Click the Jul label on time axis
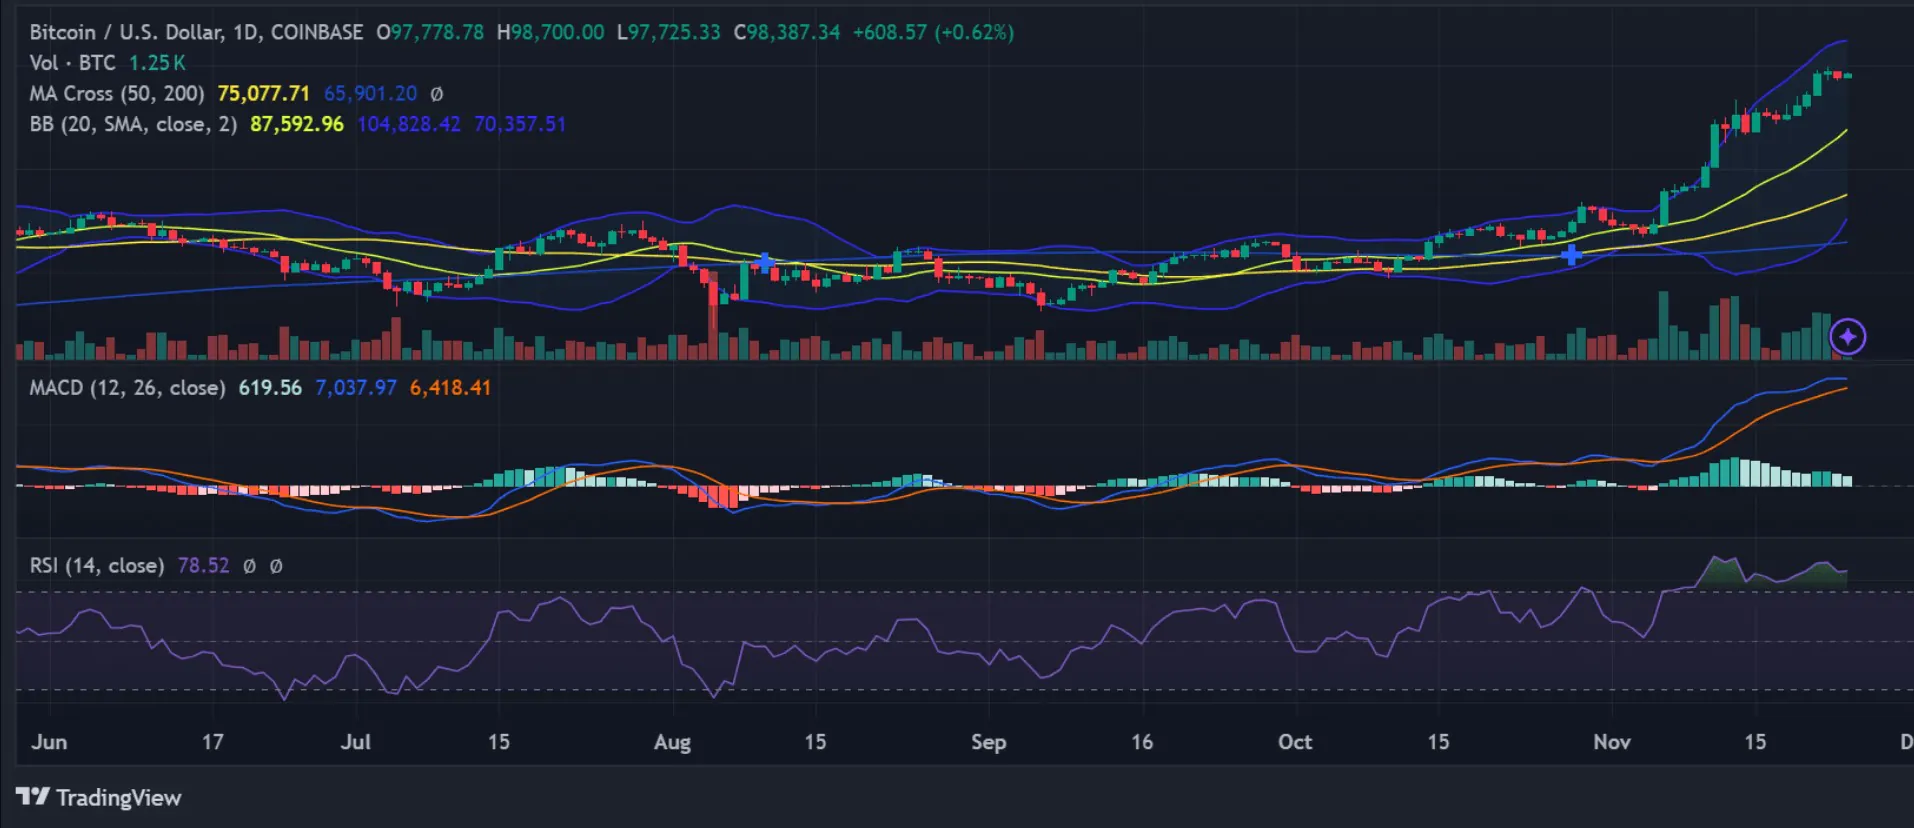Screen dimensions: 1914x828 click(x=356, y=742)
